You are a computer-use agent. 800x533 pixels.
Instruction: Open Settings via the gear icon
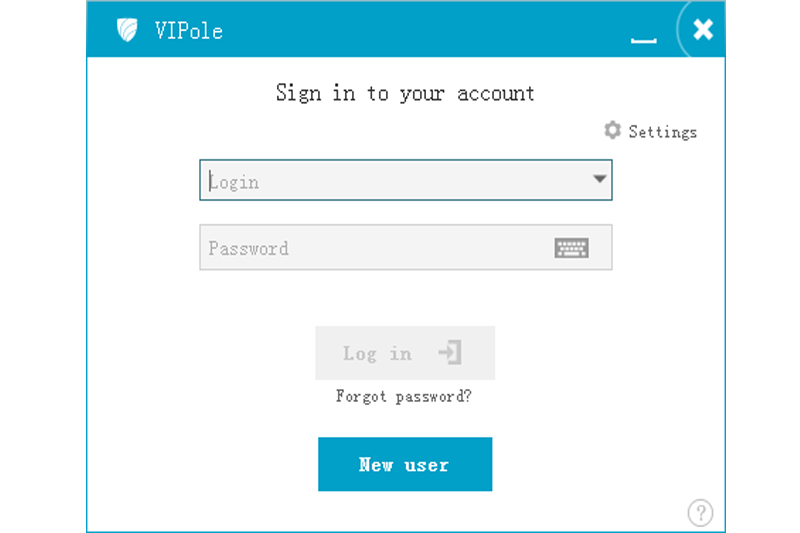(612, 131)
